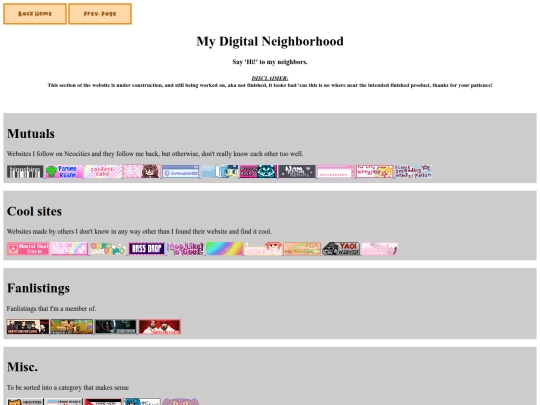Click the pastel cartoon characters badge
This screenshot has width=540, height=405.
tap(108, 249)
